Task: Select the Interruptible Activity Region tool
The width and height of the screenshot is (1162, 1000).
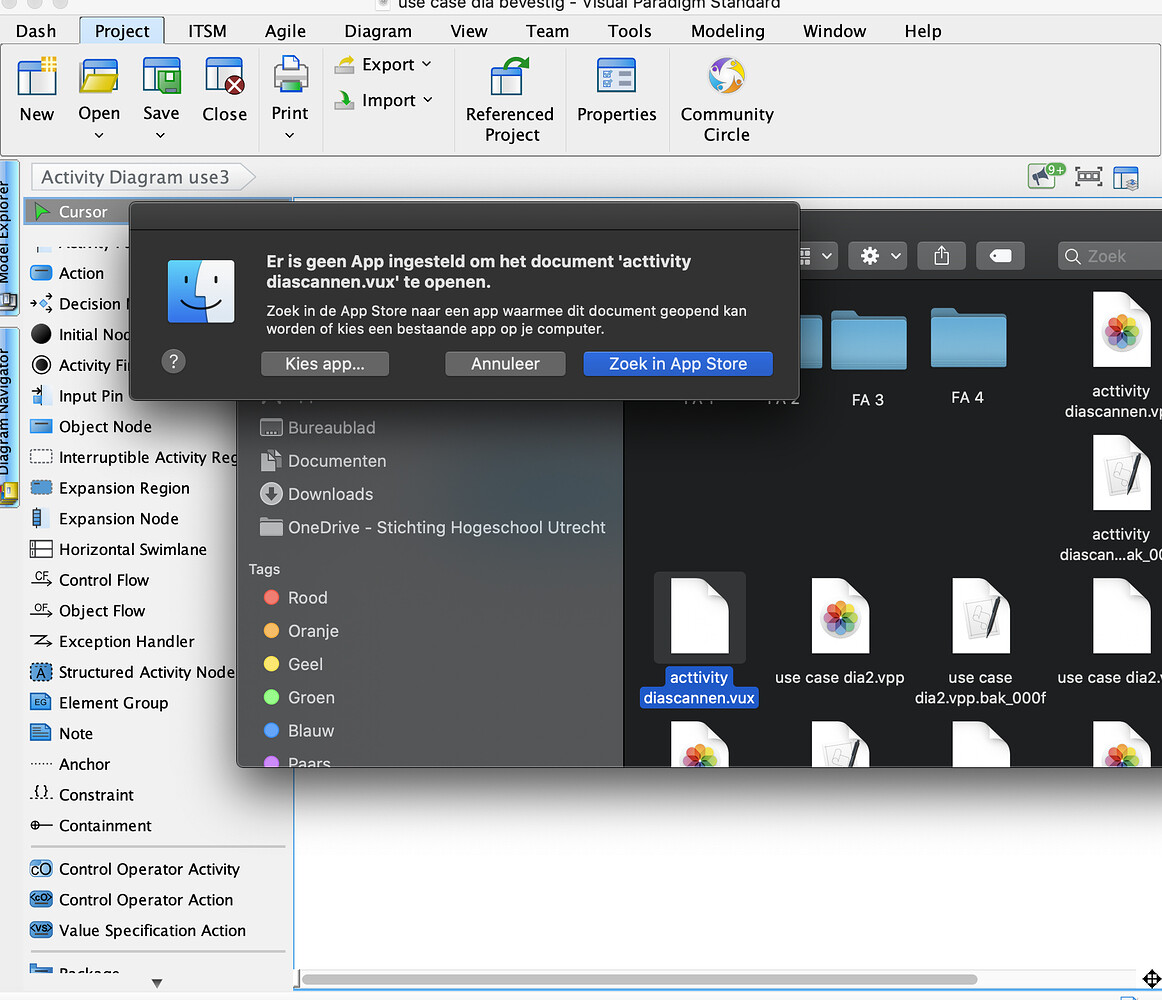Action: tap(133, 457)
